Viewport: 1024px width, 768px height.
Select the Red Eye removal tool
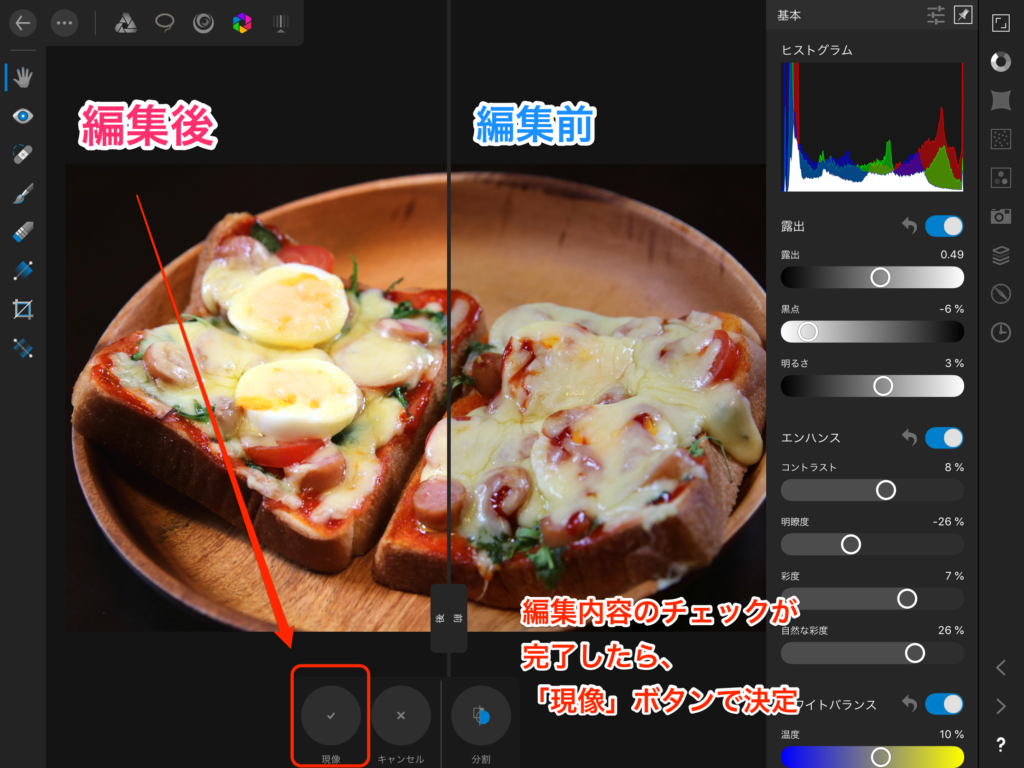click(x=24, y=117)
